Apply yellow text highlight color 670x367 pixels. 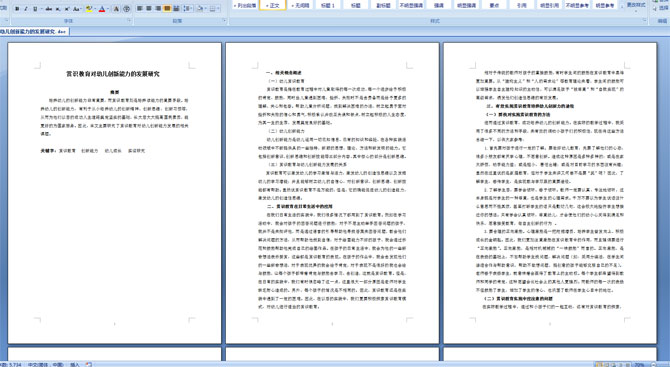click(89, 9)
